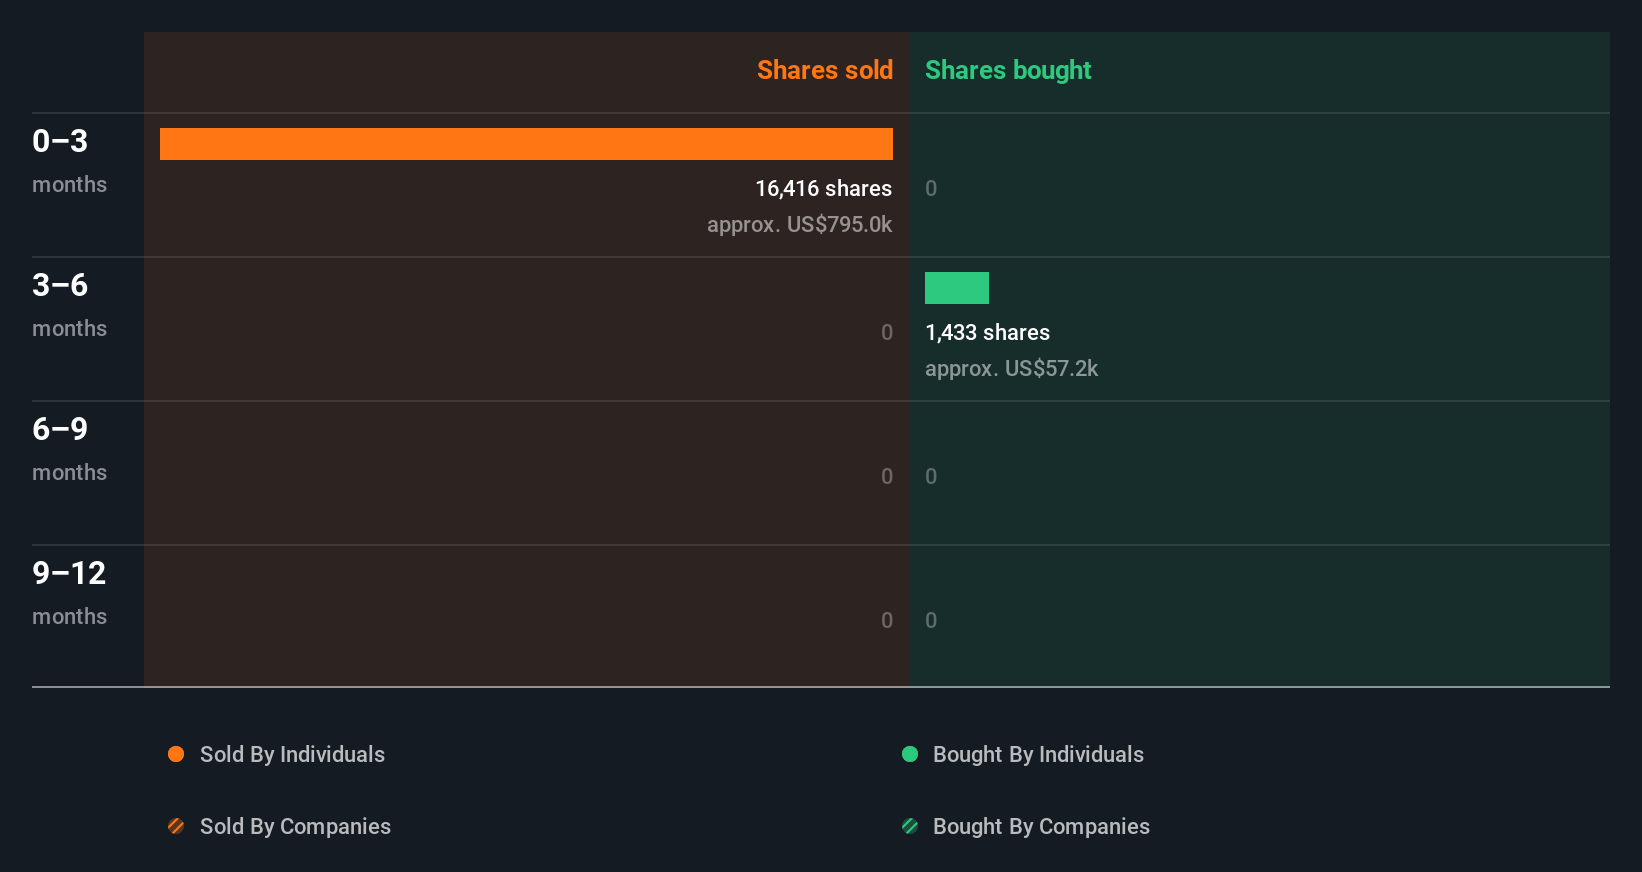Click the 9–12 months row label

point(69,593)
